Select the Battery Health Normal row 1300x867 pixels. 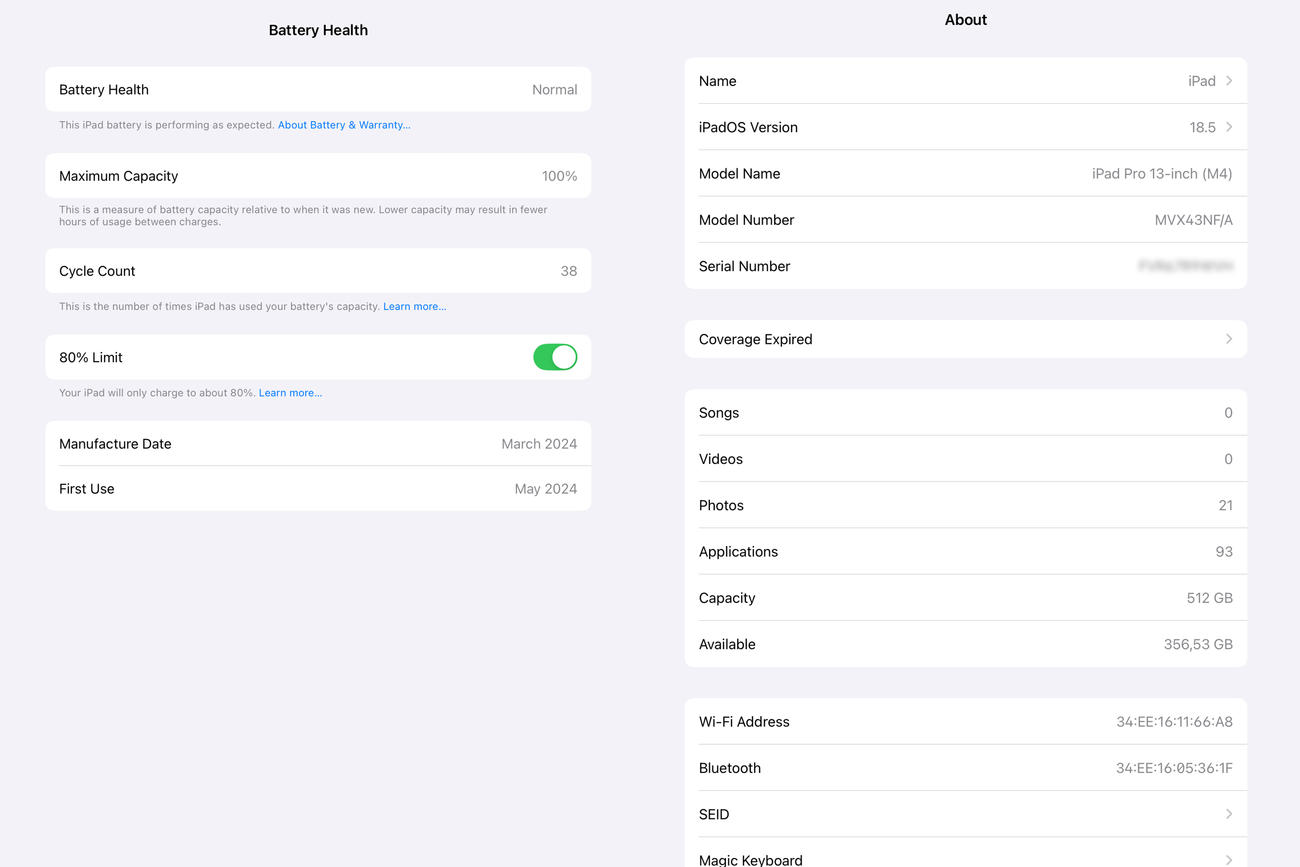318,90
